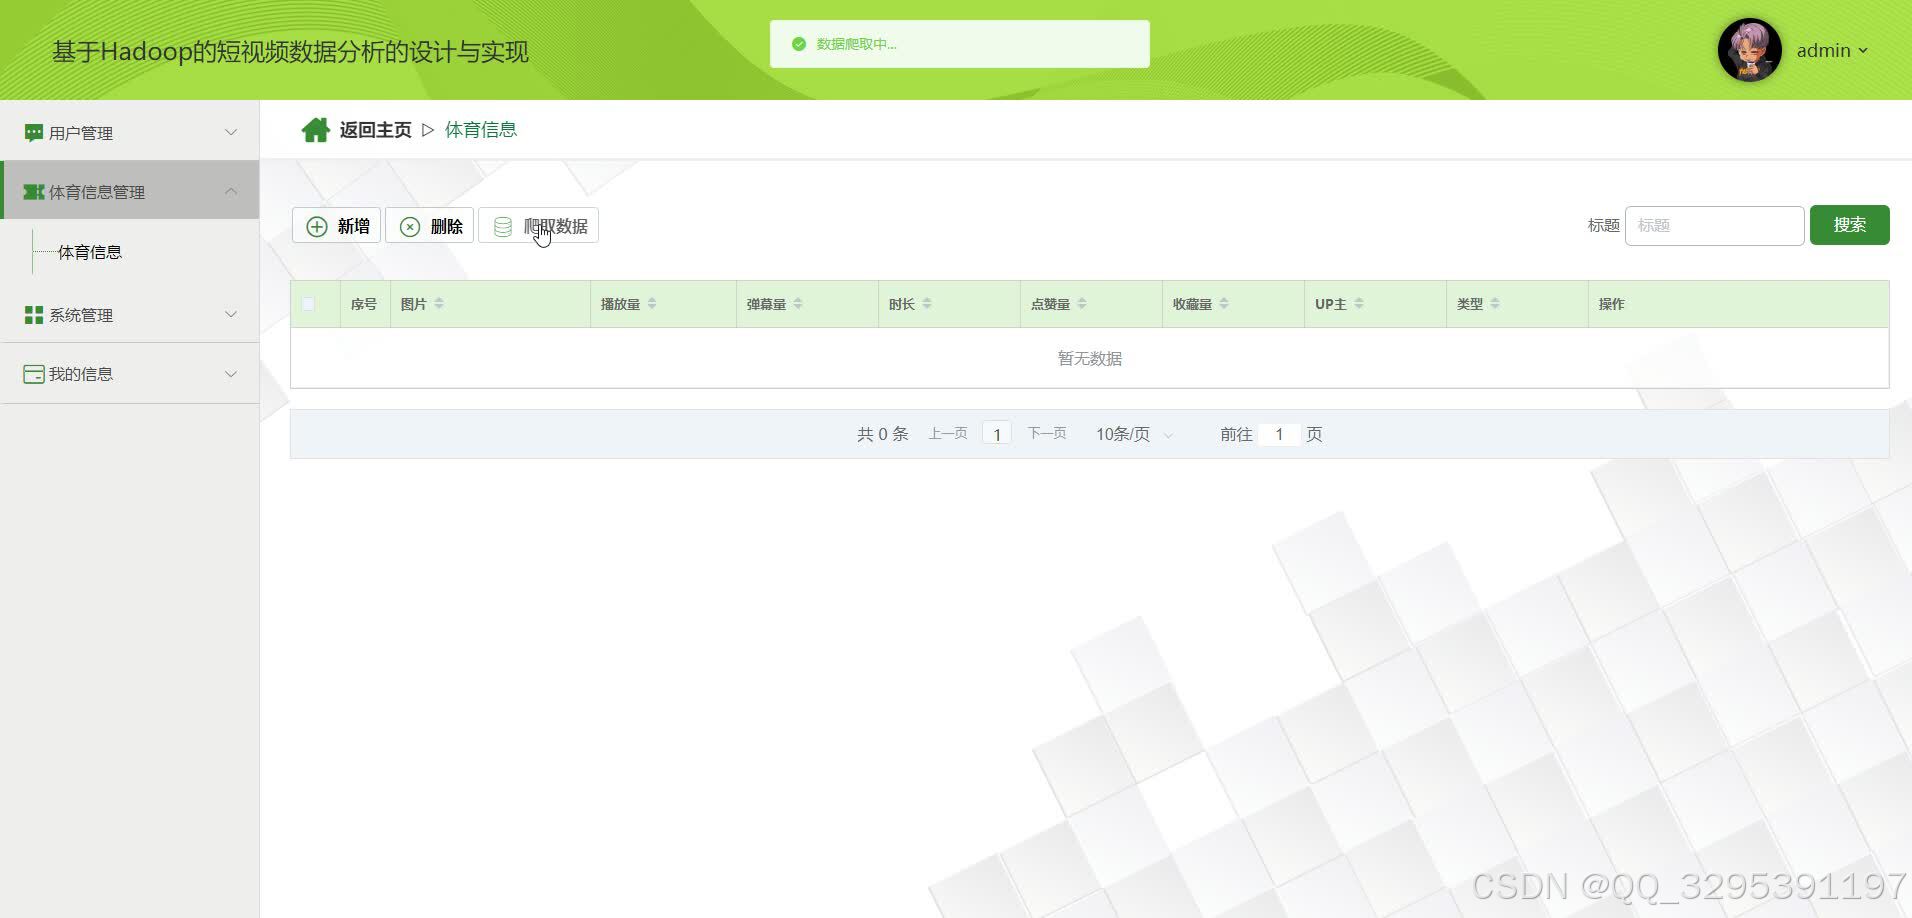1912x918 pixels.
Task: Select the 体育信息 submenu item
Action: [90, 252]
